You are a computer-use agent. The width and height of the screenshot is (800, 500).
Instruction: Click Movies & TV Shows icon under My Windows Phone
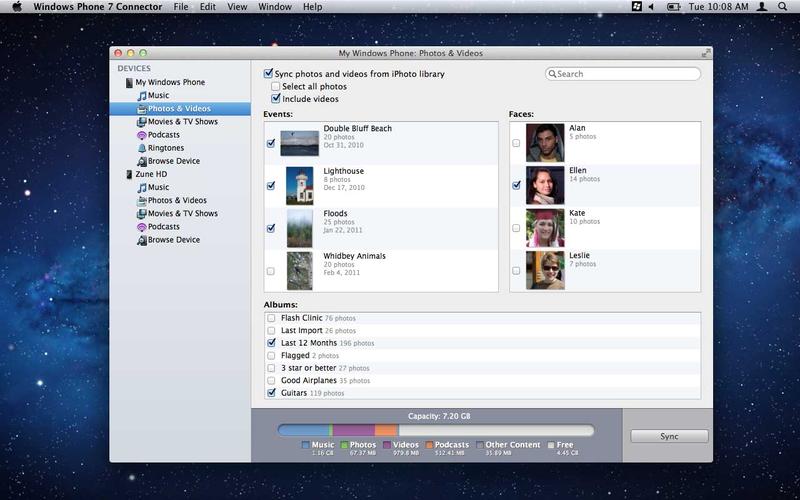pos(142,122)
